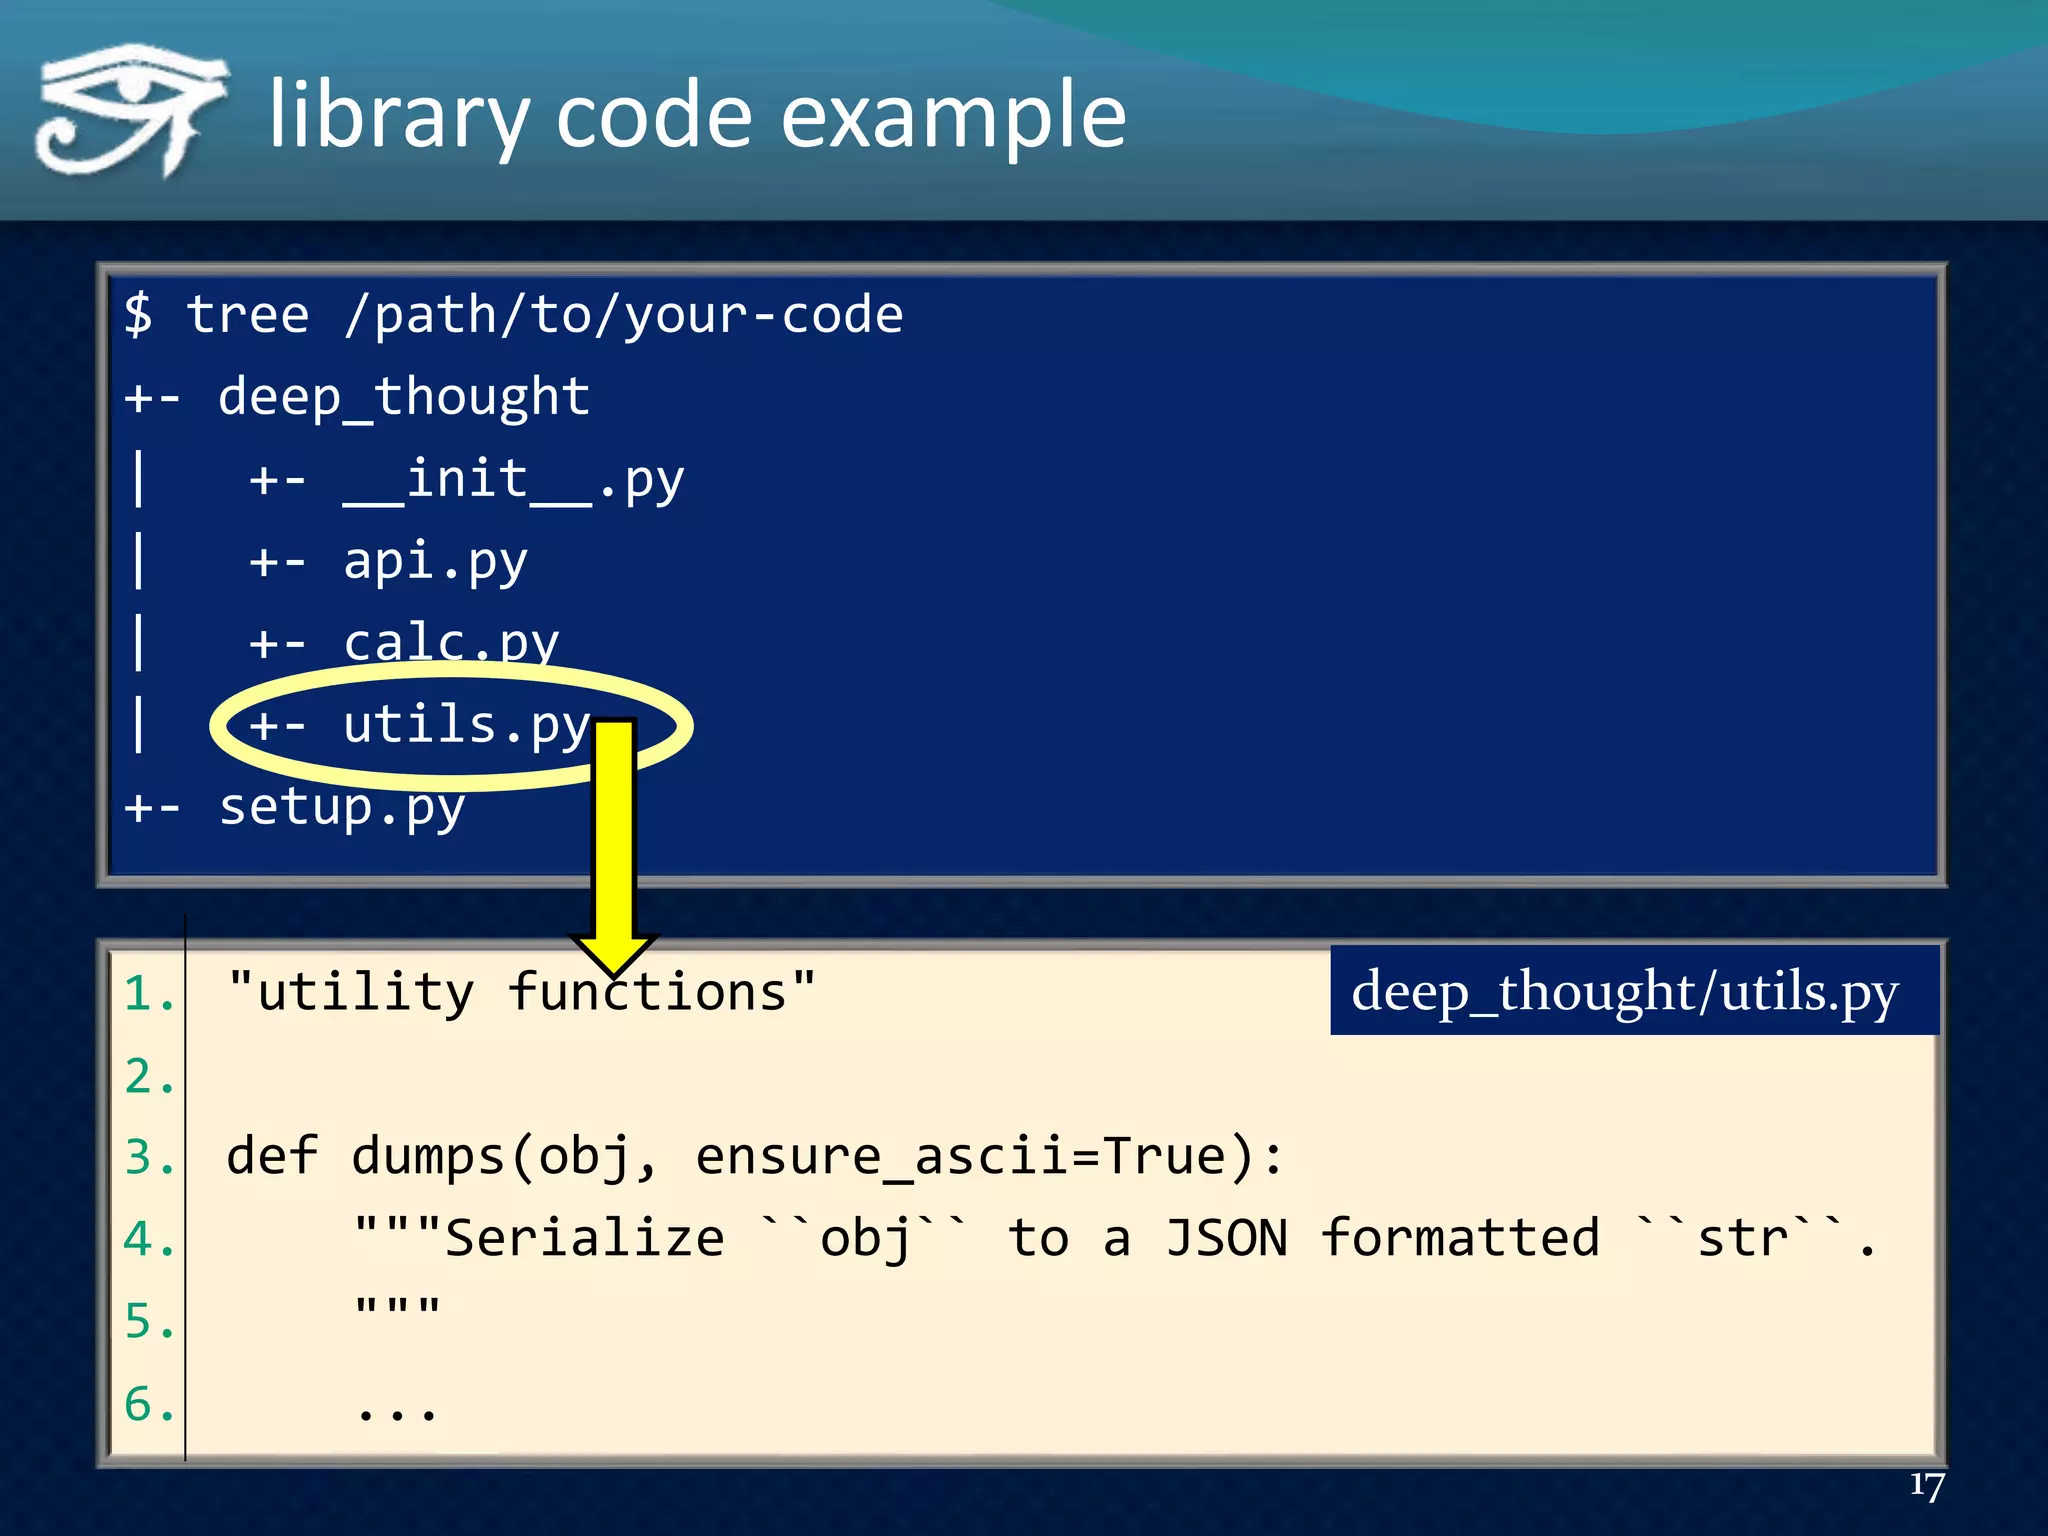Click line number 4 in the code listing

tap(149, 1240)
